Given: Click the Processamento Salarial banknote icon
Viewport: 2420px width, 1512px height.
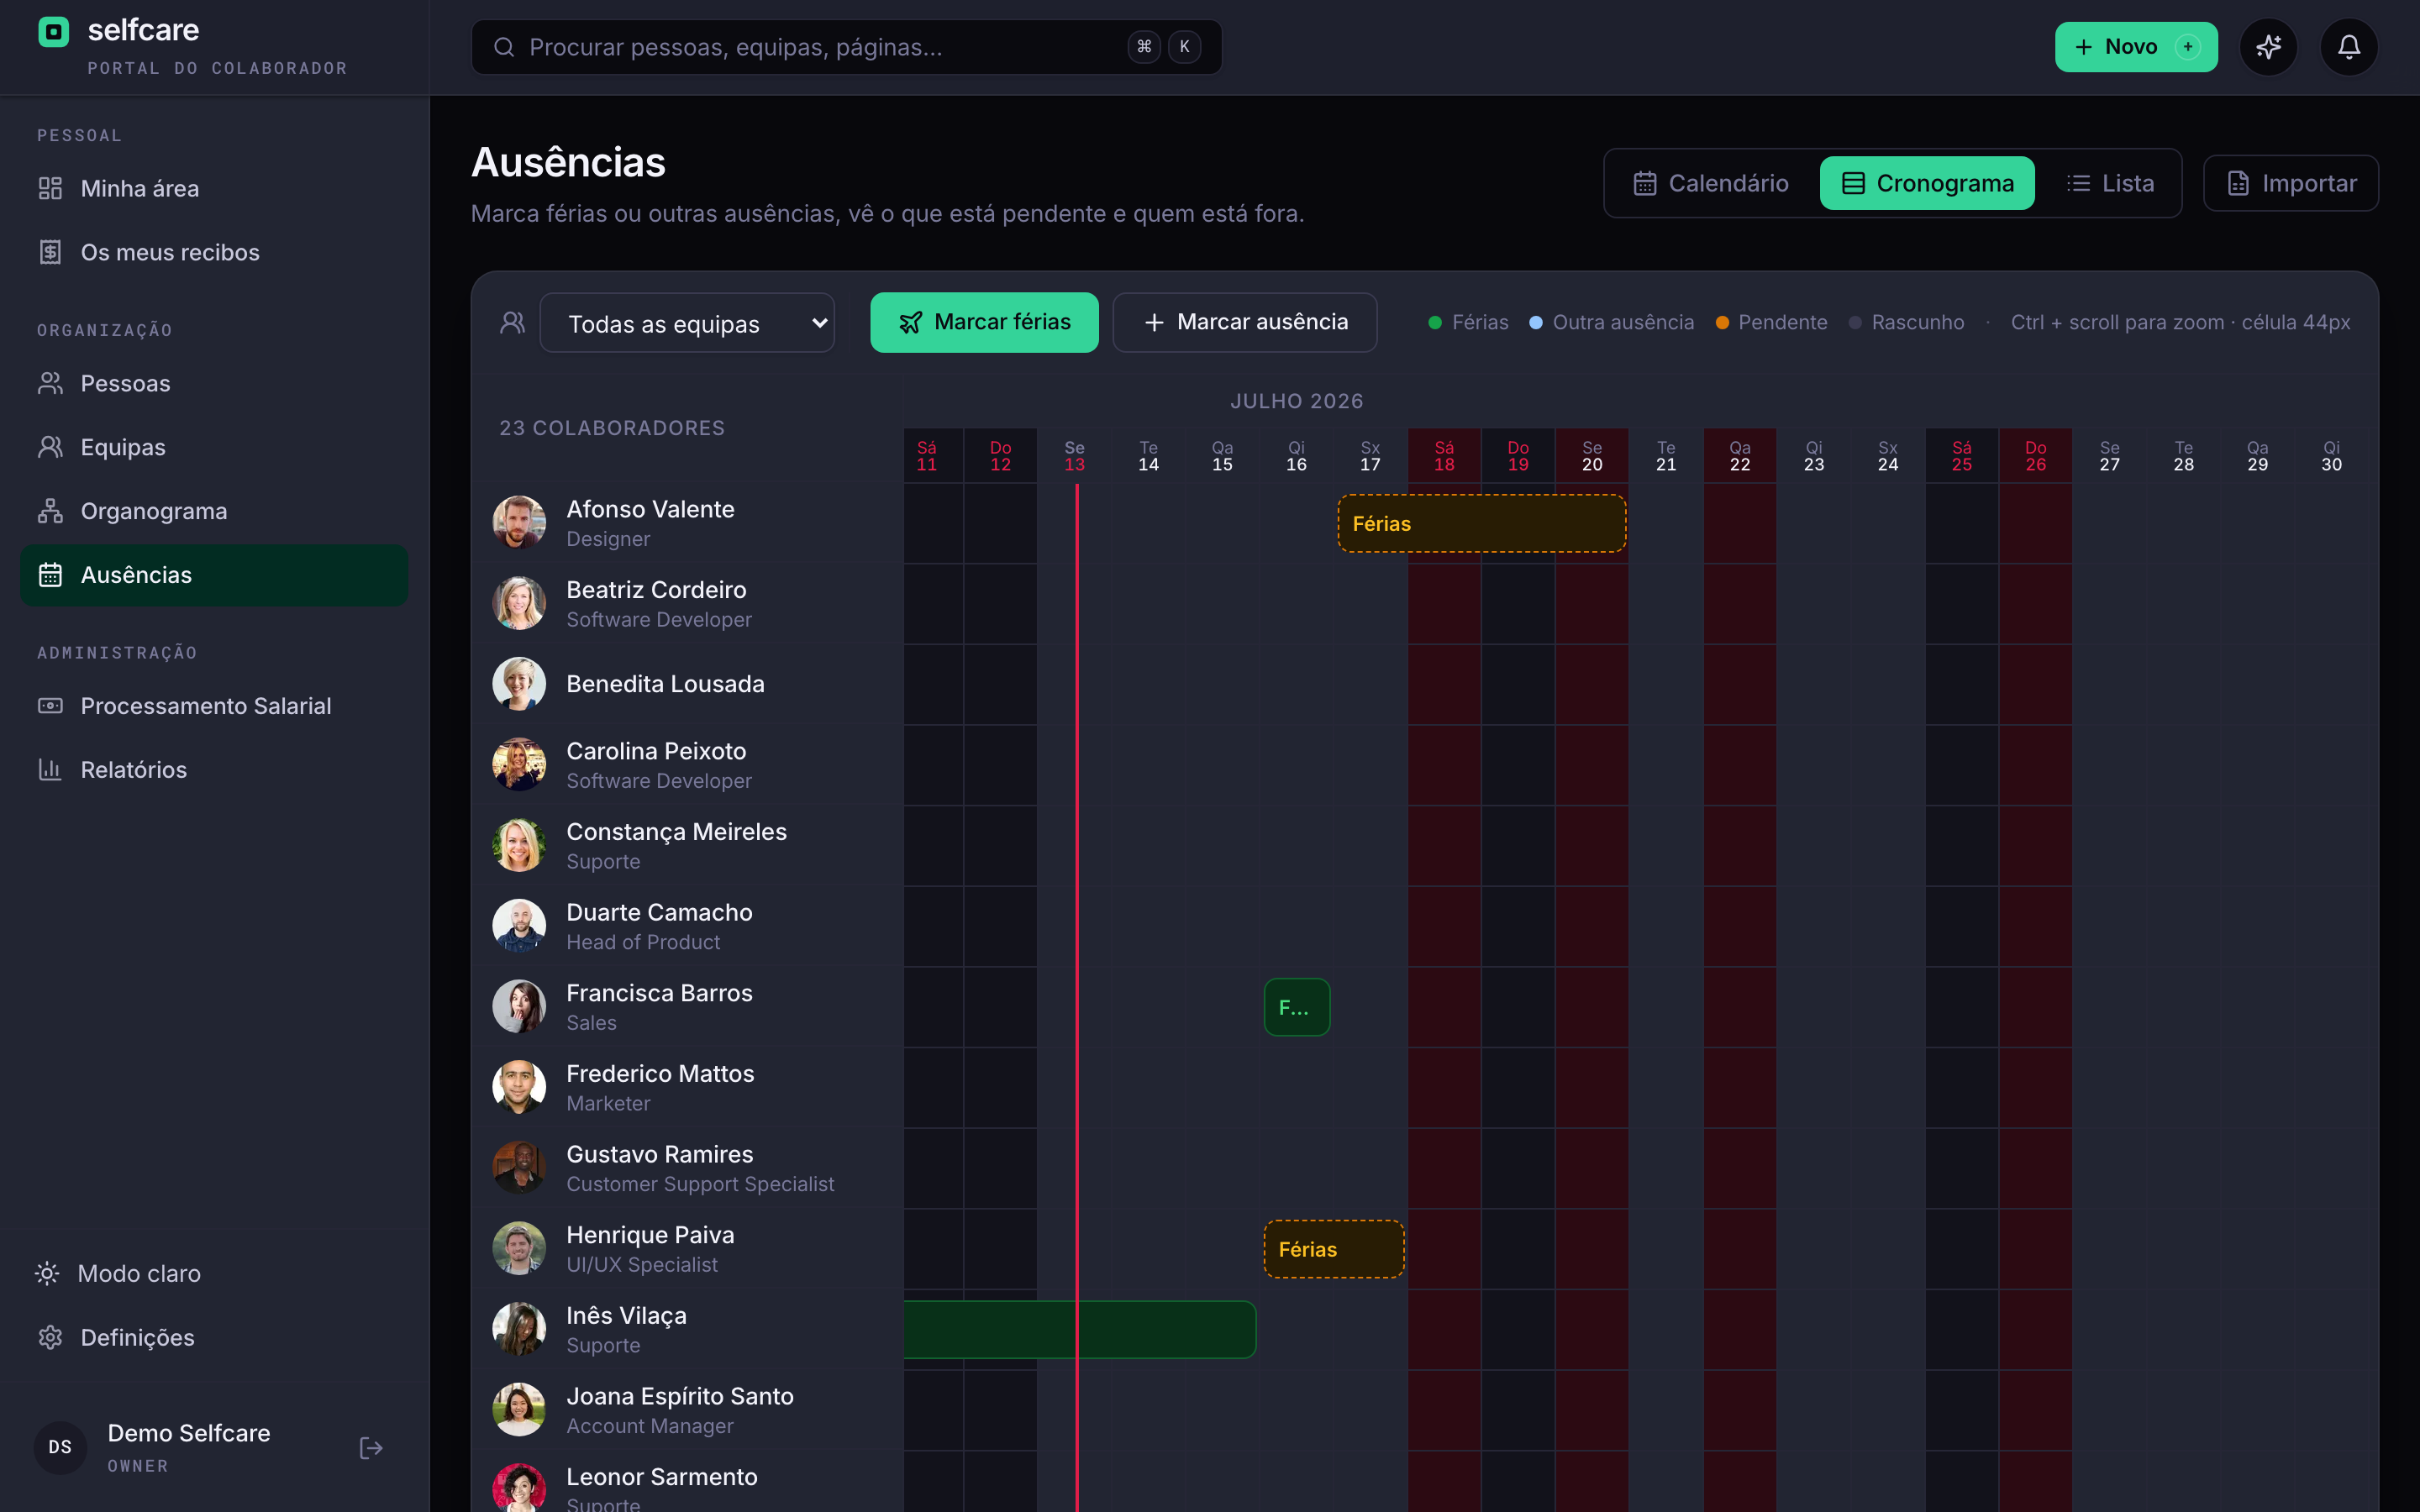Looking at the screenshot, I should click(50, 705).
